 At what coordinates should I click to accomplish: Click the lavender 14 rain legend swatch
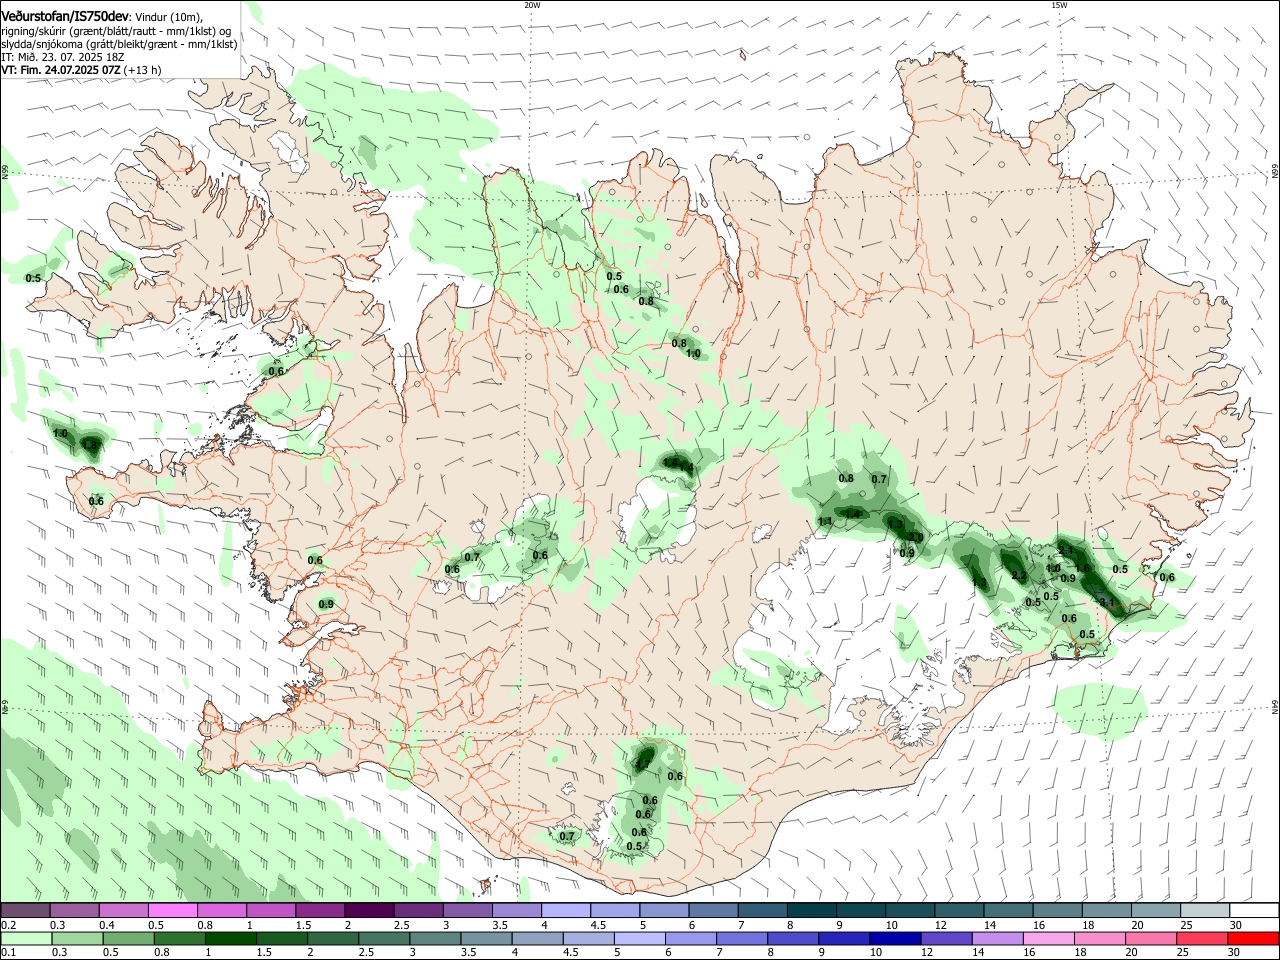pyautogui.click(x=998, y=939)
